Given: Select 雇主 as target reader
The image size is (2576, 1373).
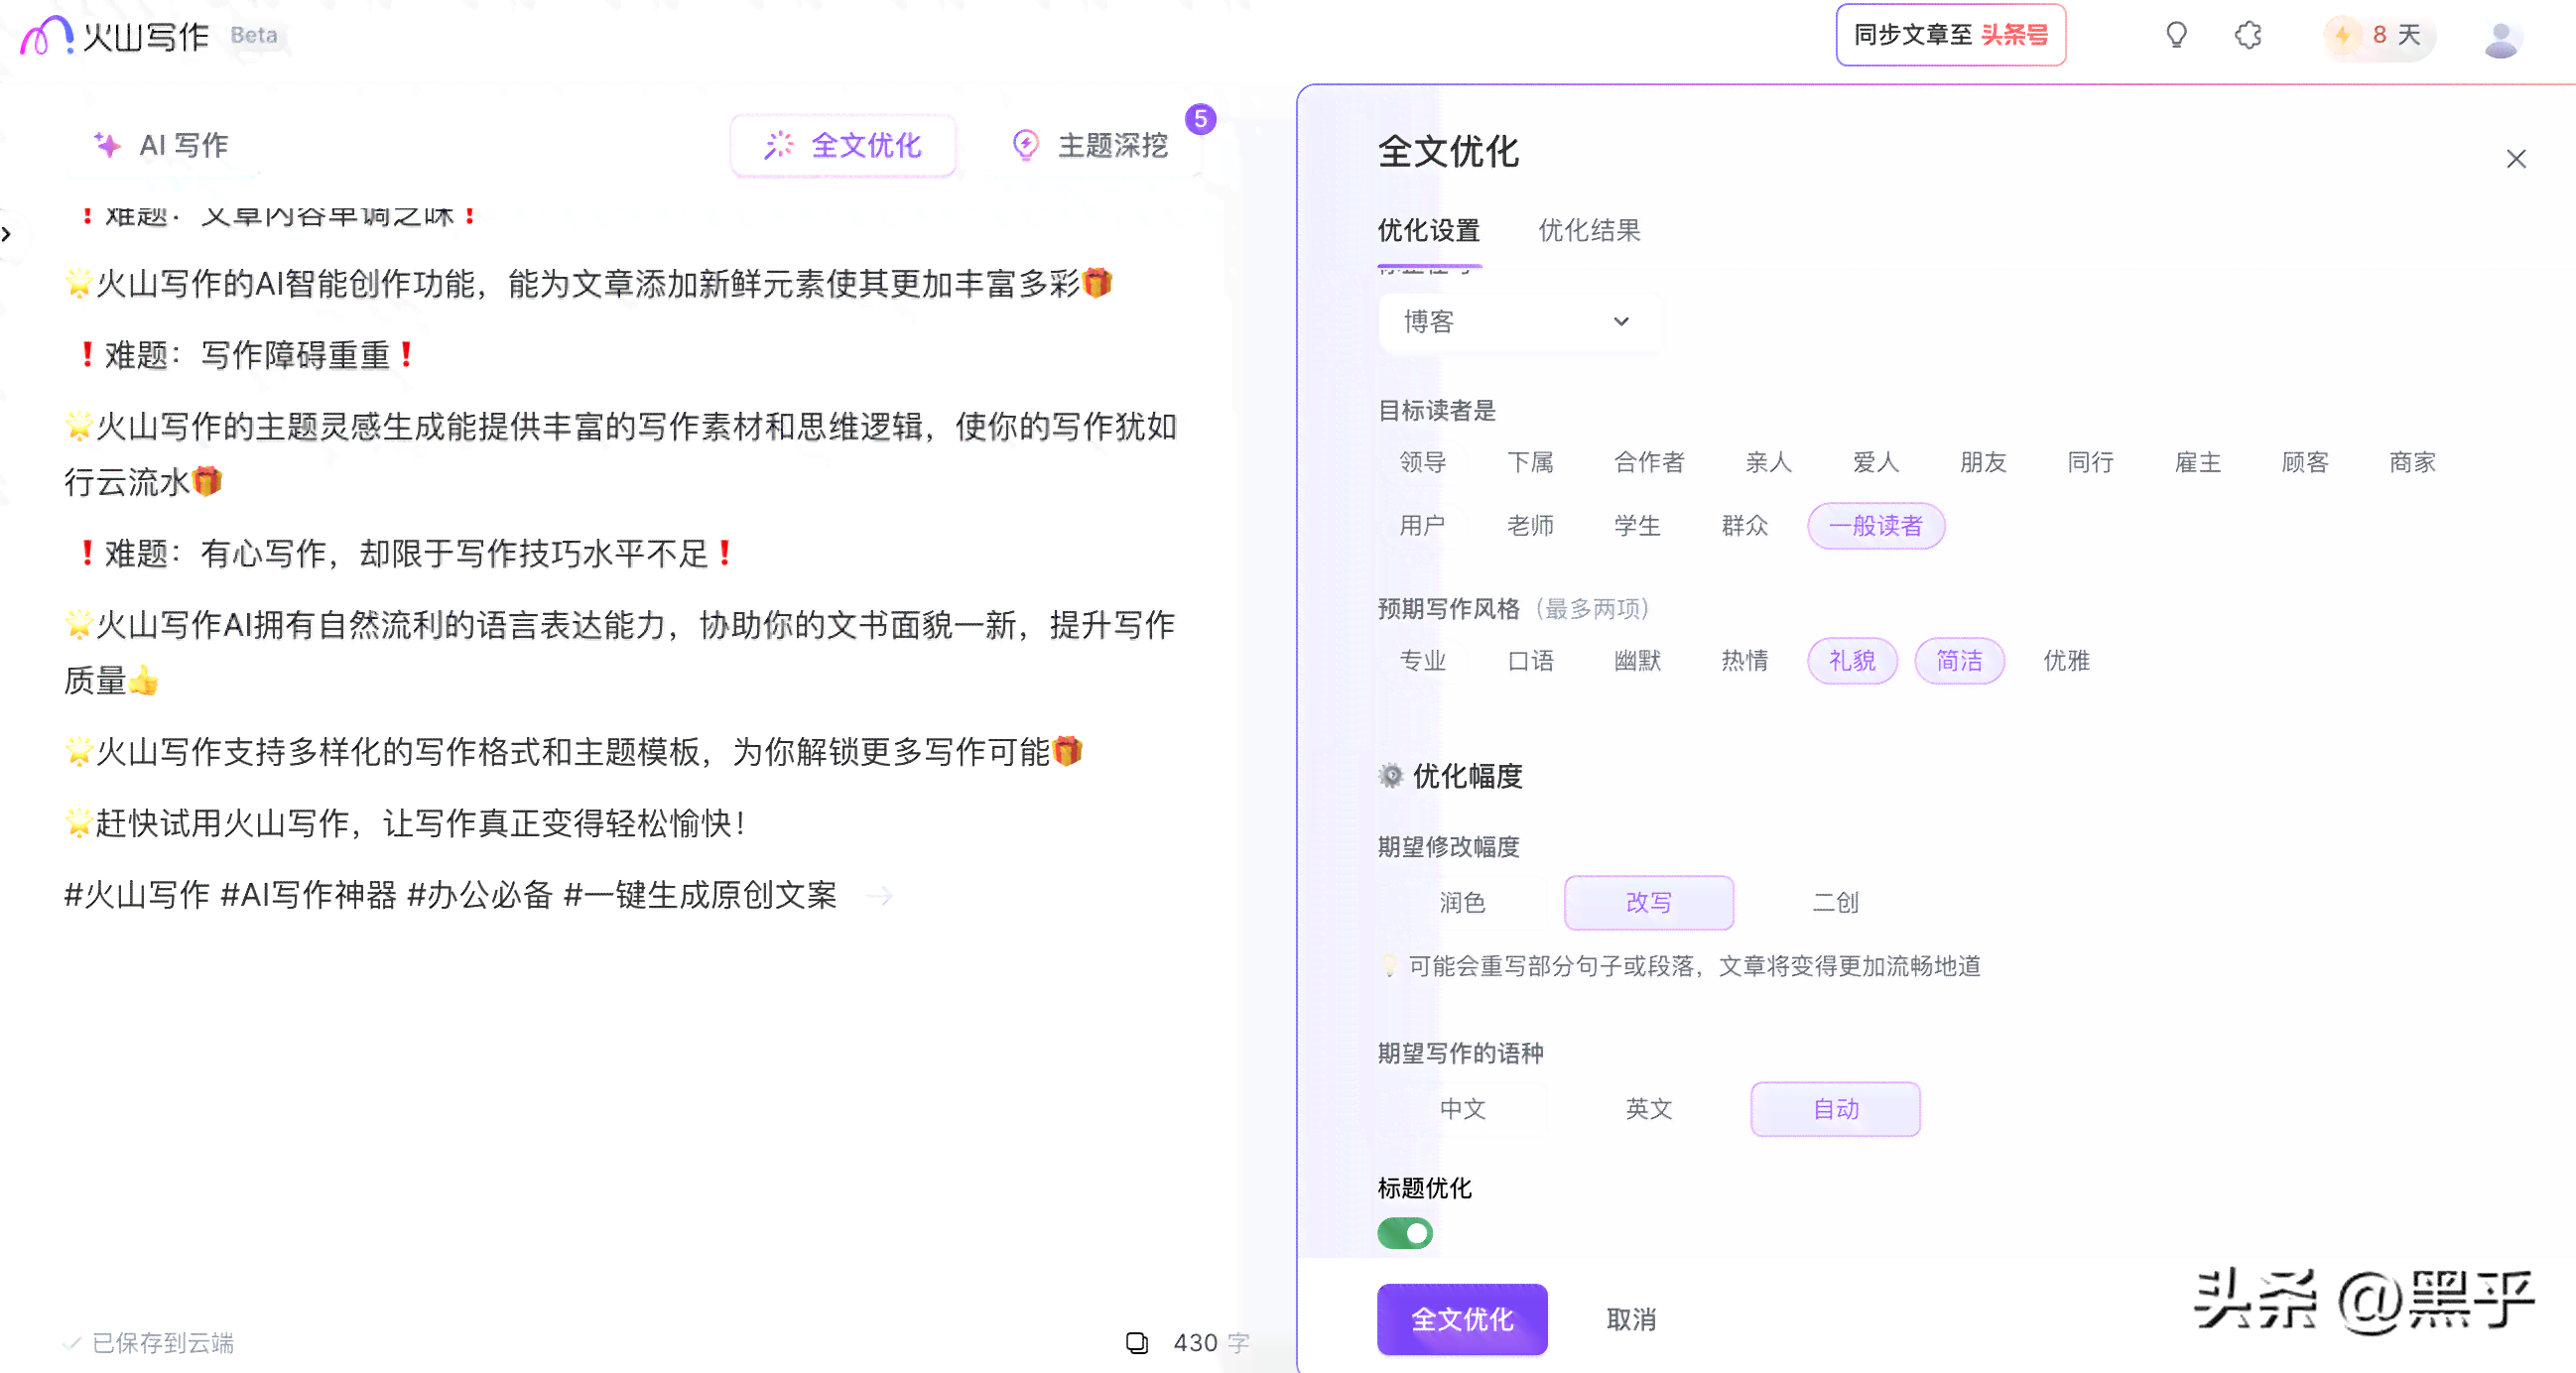Looking at the screenshot, I should (x=2197, y=462).
